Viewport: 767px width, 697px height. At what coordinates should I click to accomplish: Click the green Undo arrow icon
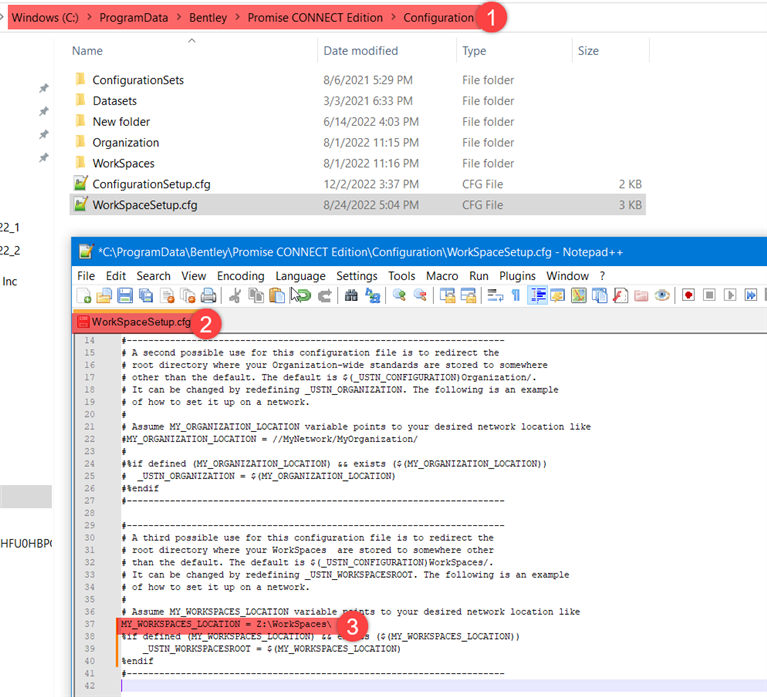[303, 295]
